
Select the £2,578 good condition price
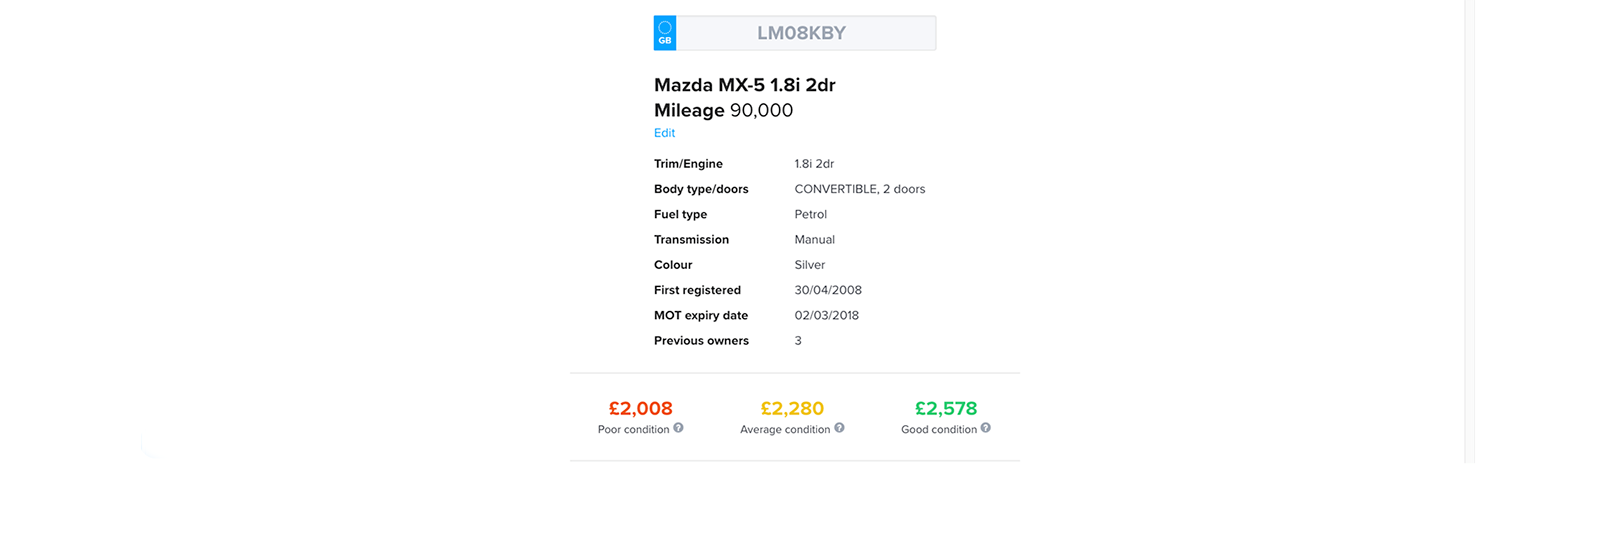[x=945, y=408]
